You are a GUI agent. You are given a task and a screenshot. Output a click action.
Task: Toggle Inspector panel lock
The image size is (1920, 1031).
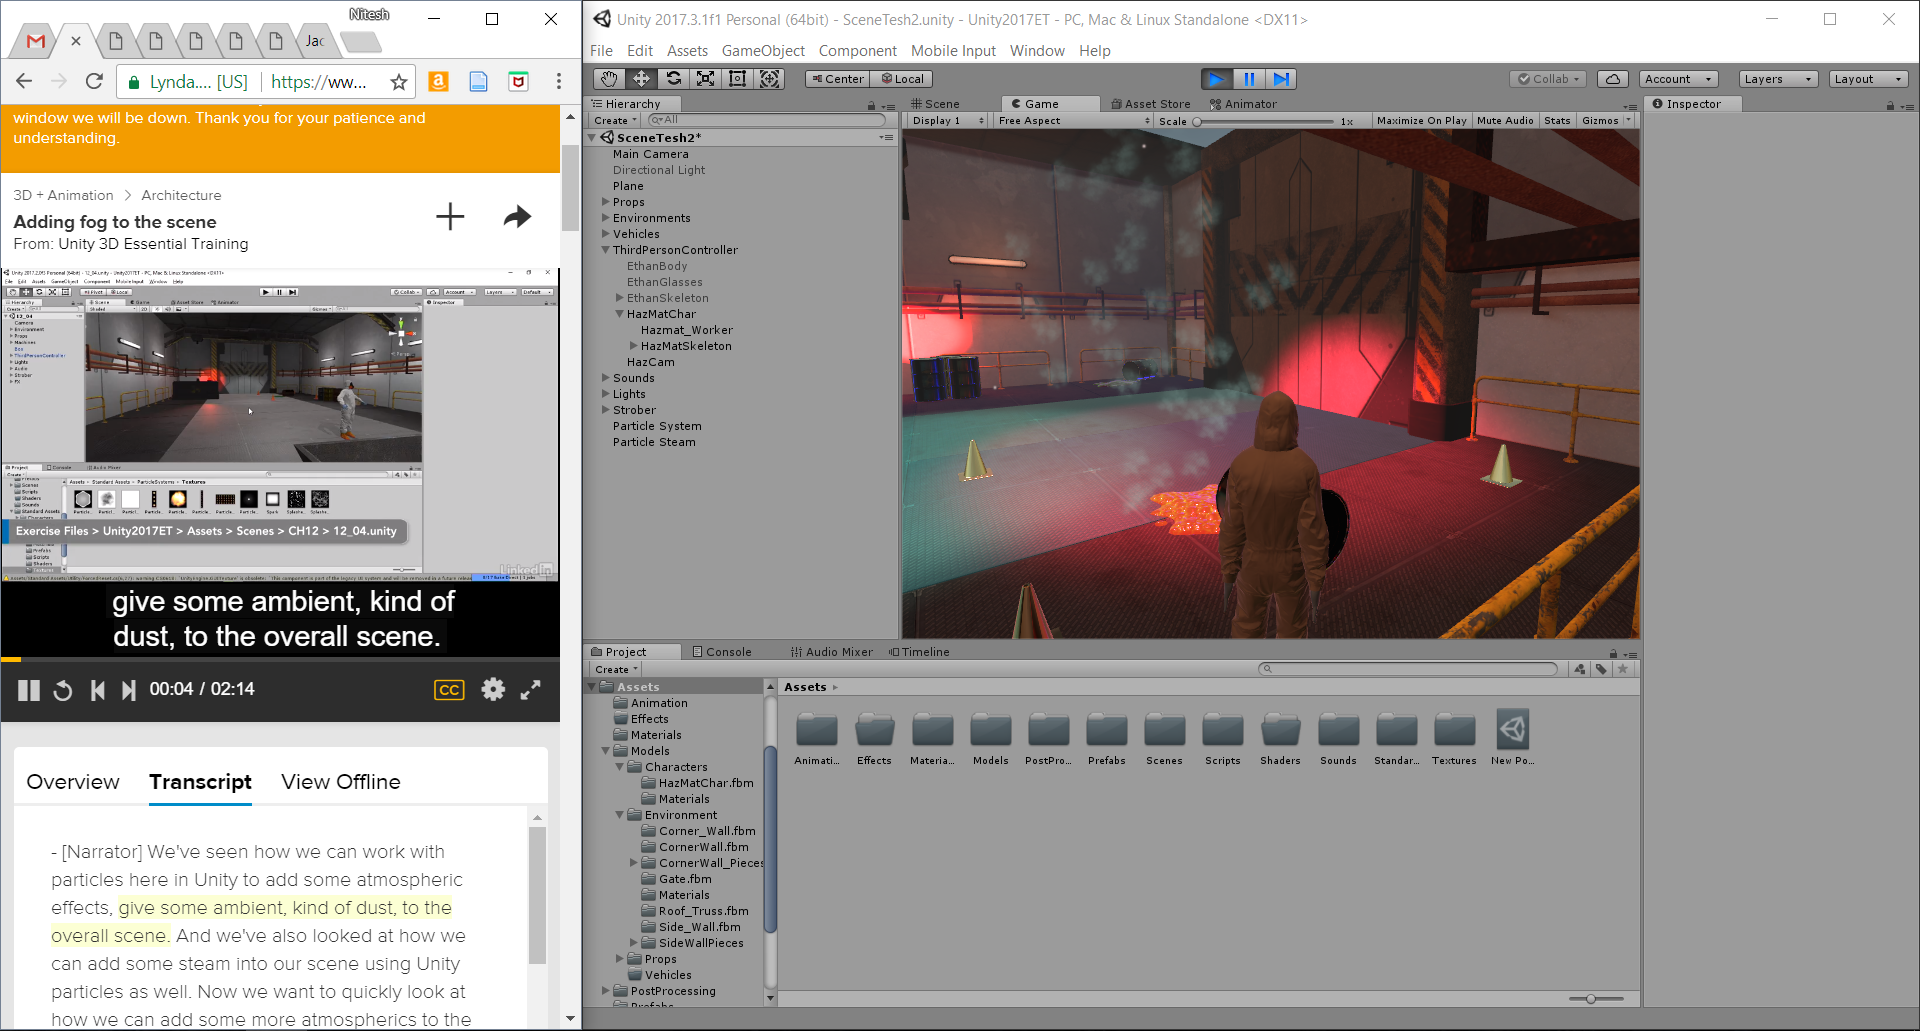1890,105
